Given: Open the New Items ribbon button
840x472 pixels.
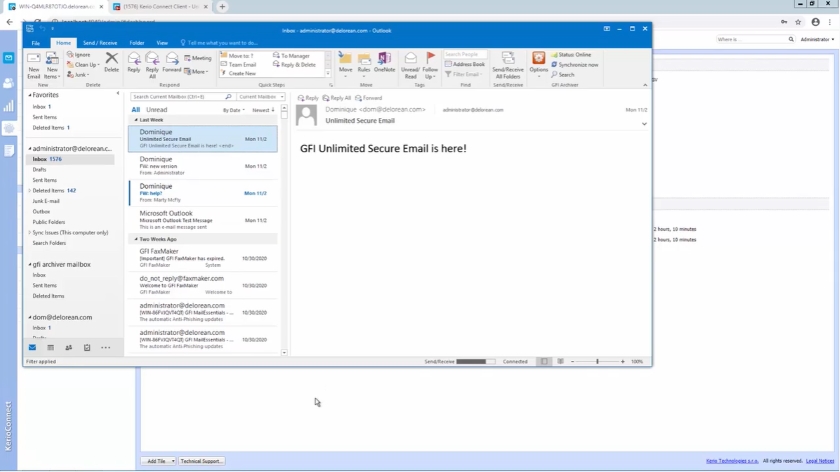Looking at the screenshot, I should pos(51,66).
